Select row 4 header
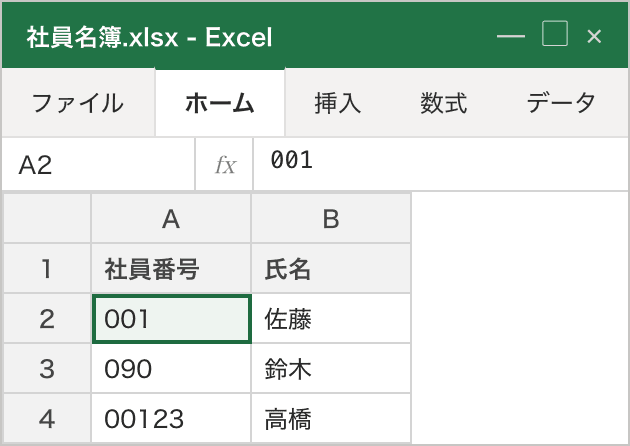The width and height of the screenshot is (630, 446). pos(47,418)
